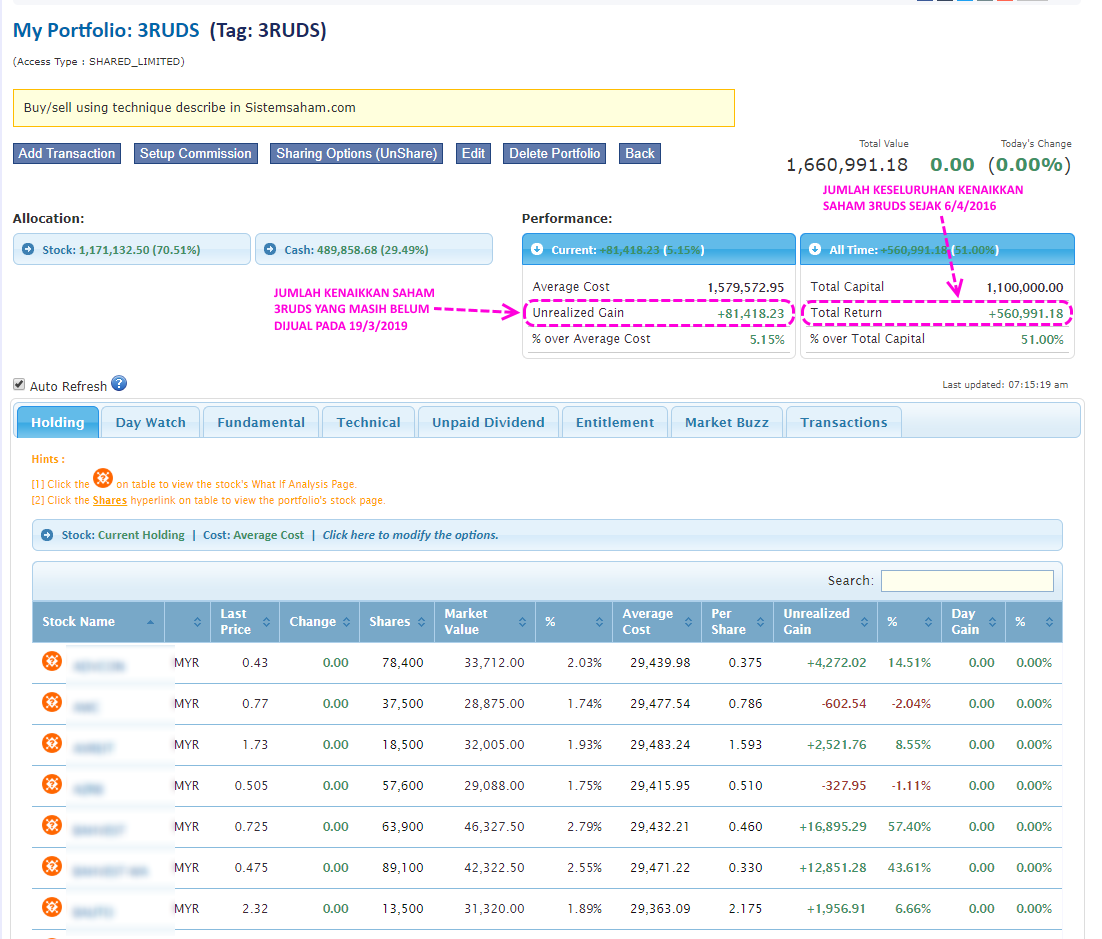Image resolution: width=1102 pixels, height=939 pixels.
Task: Sort table by Day Gain column
Action: point(973,622)
